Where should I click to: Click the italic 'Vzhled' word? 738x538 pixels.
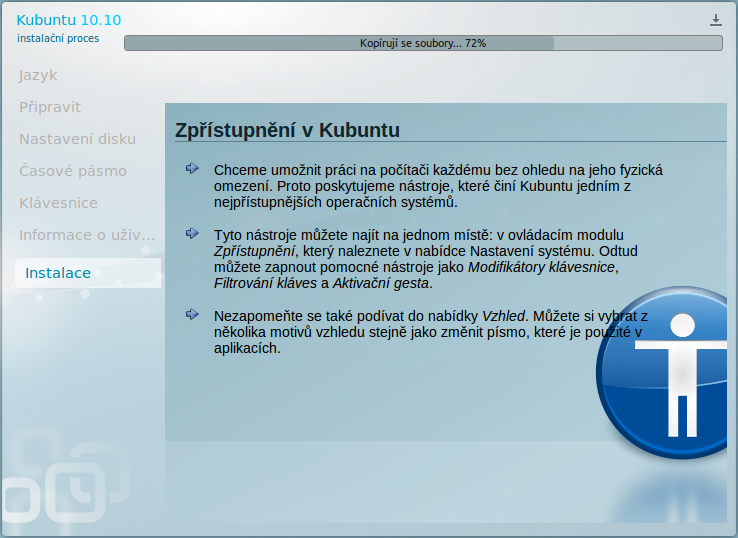(503, 316)
